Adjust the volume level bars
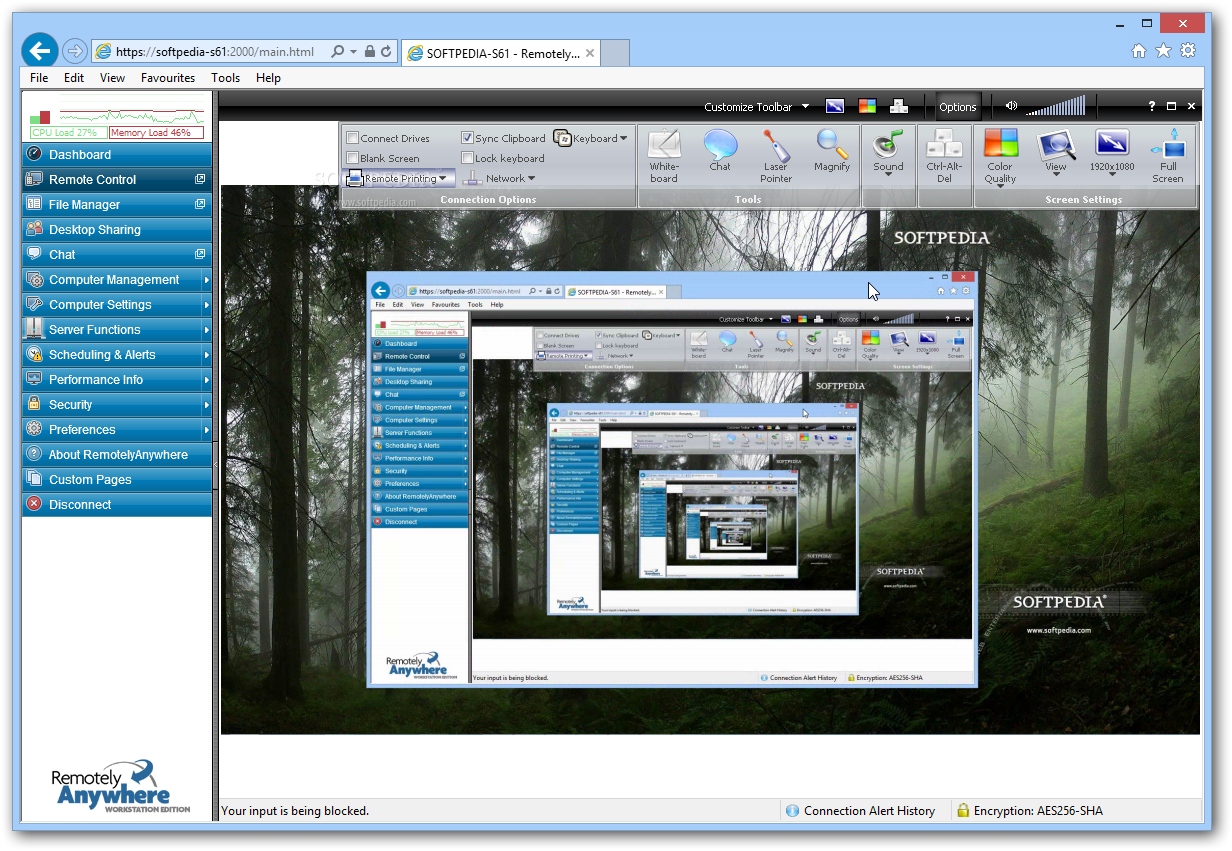 coord(1055,106)
